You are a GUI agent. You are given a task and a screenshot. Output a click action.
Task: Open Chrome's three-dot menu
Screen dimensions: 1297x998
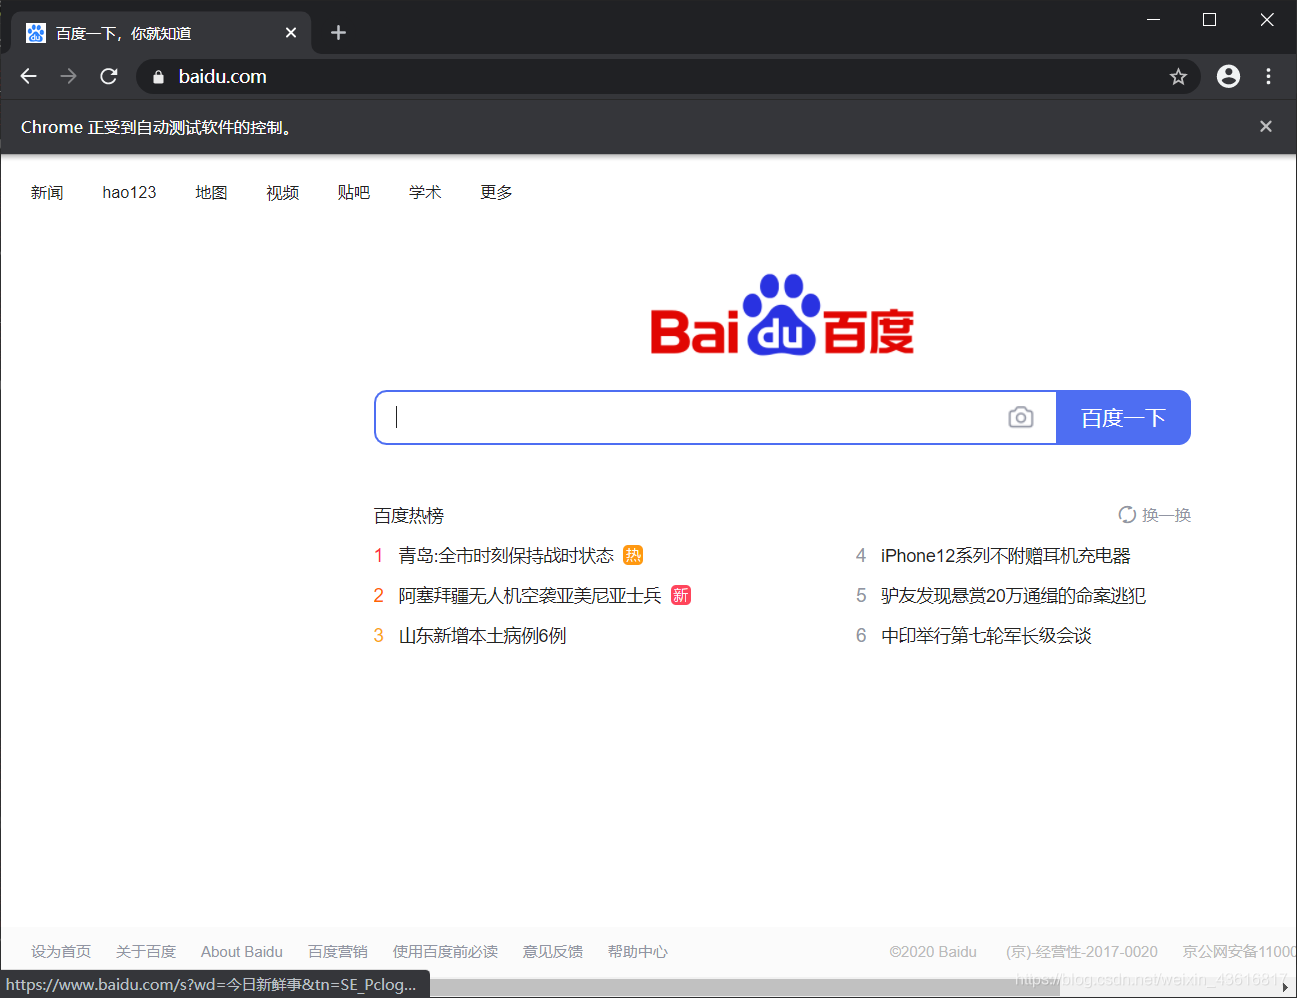(1268, 76)
